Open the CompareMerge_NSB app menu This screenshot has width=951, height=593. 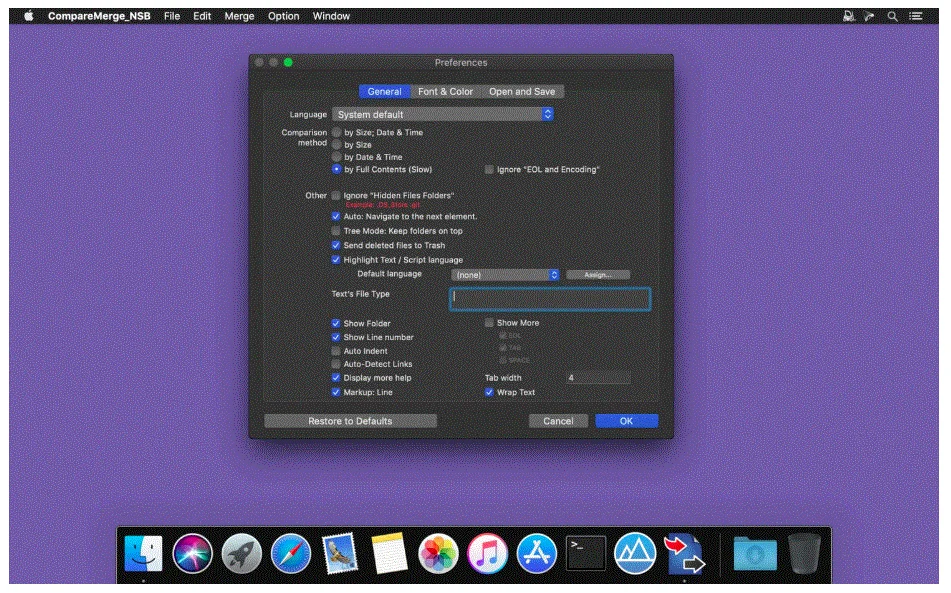click(99, 16)
